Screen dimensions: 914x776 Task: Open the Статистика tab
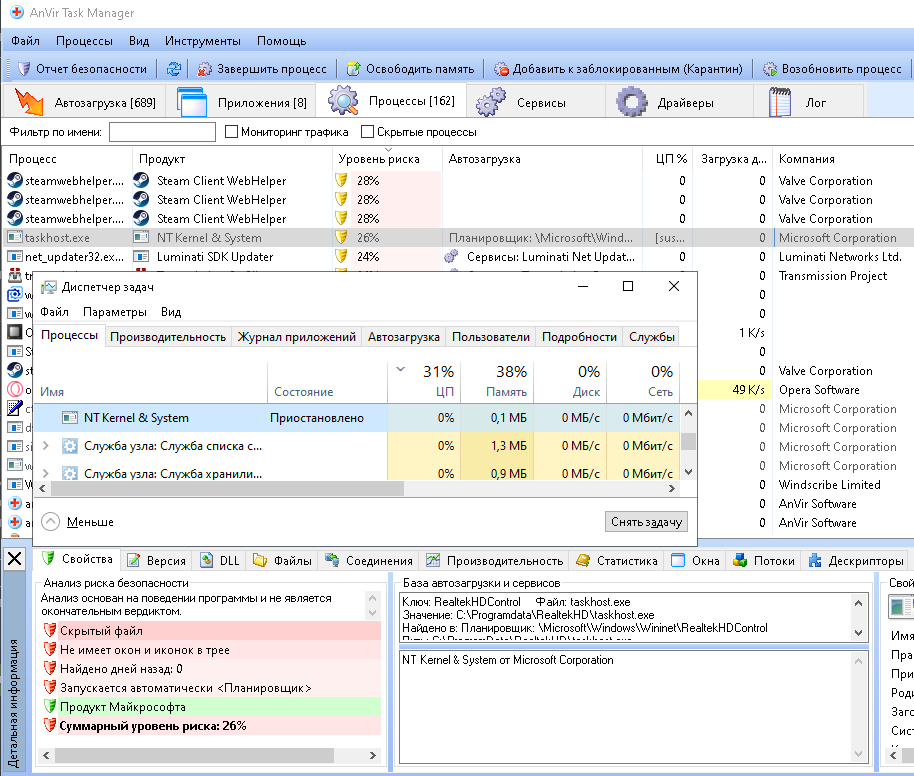click(x=617, y=560)
